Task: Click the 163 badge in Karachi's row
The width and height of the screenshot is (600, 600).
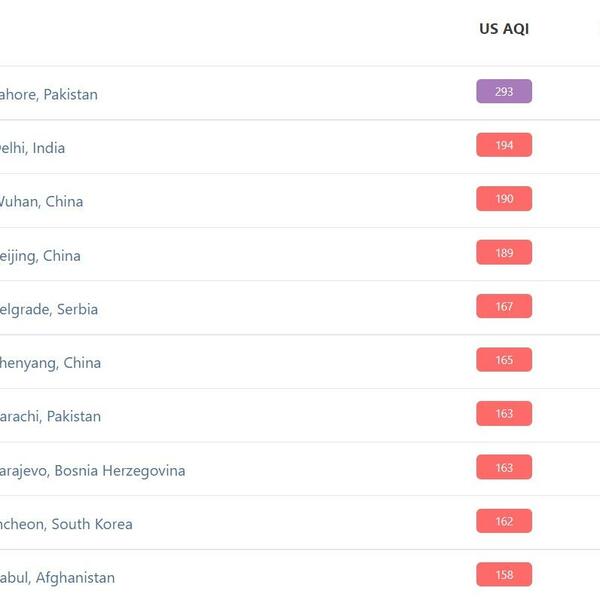Action: click(504, 414)
